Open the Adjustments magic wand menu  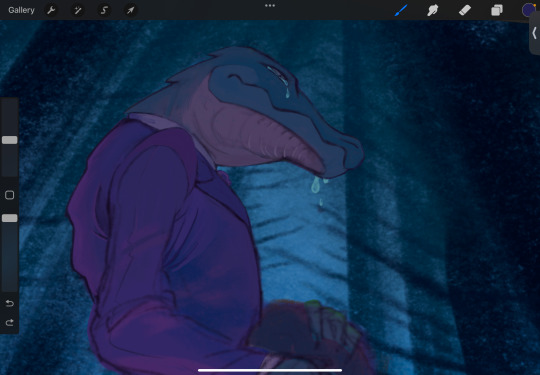pyautogui.click(x=78, y=10)
